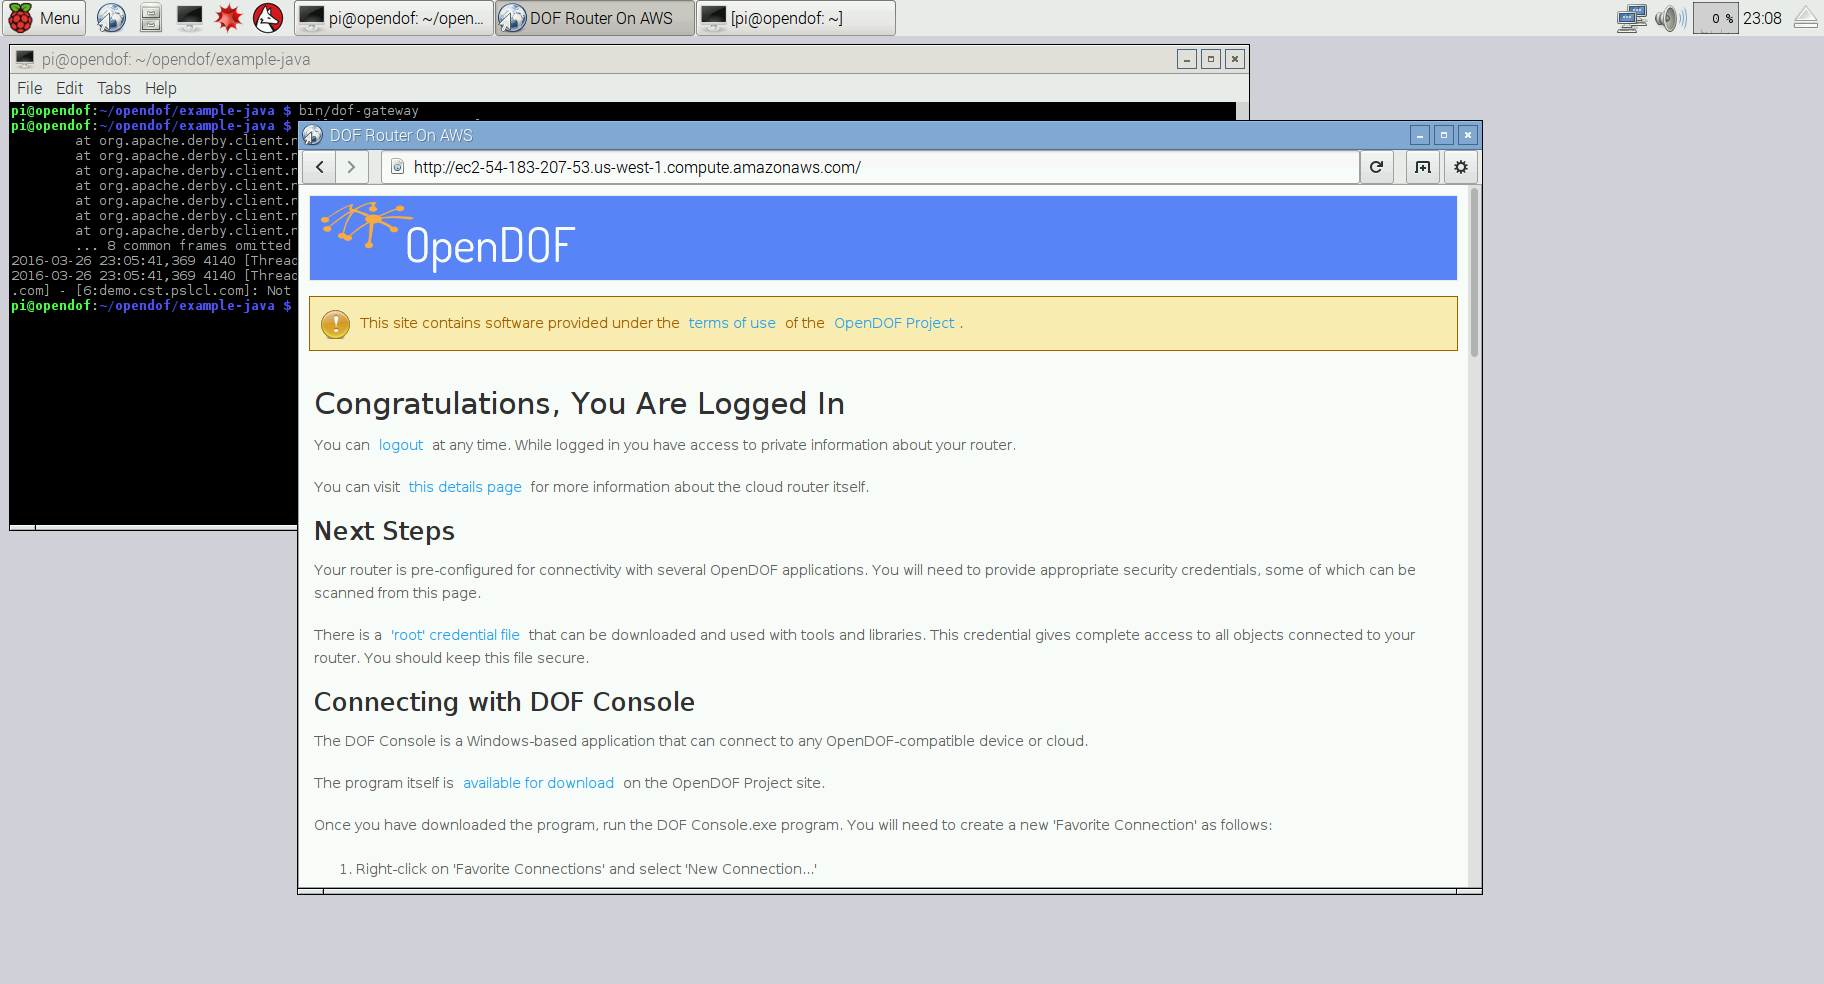The image size is (1824, 984).
Task: Click the clock showing 23:08
Action: [x=1762, y=18]
